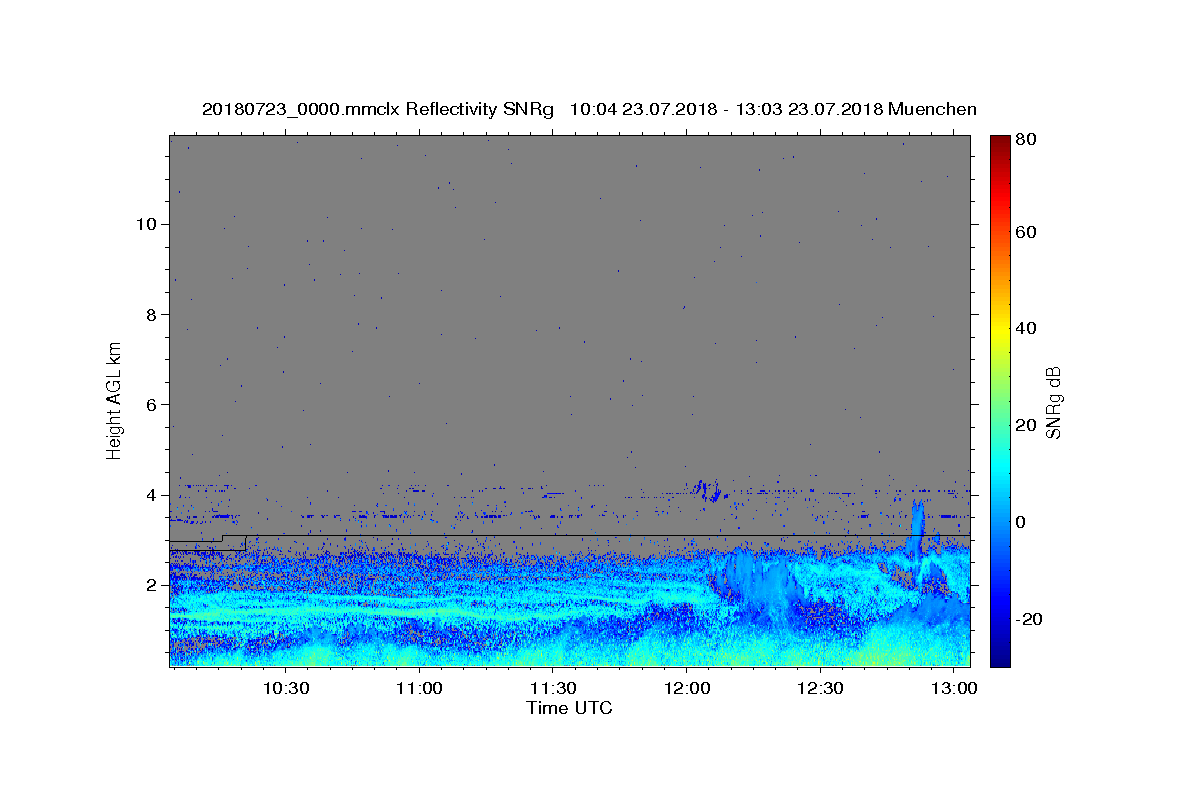Click the 11:00 time tick label
Viewport: 1200px width, 800px height.
click(419, 689)
